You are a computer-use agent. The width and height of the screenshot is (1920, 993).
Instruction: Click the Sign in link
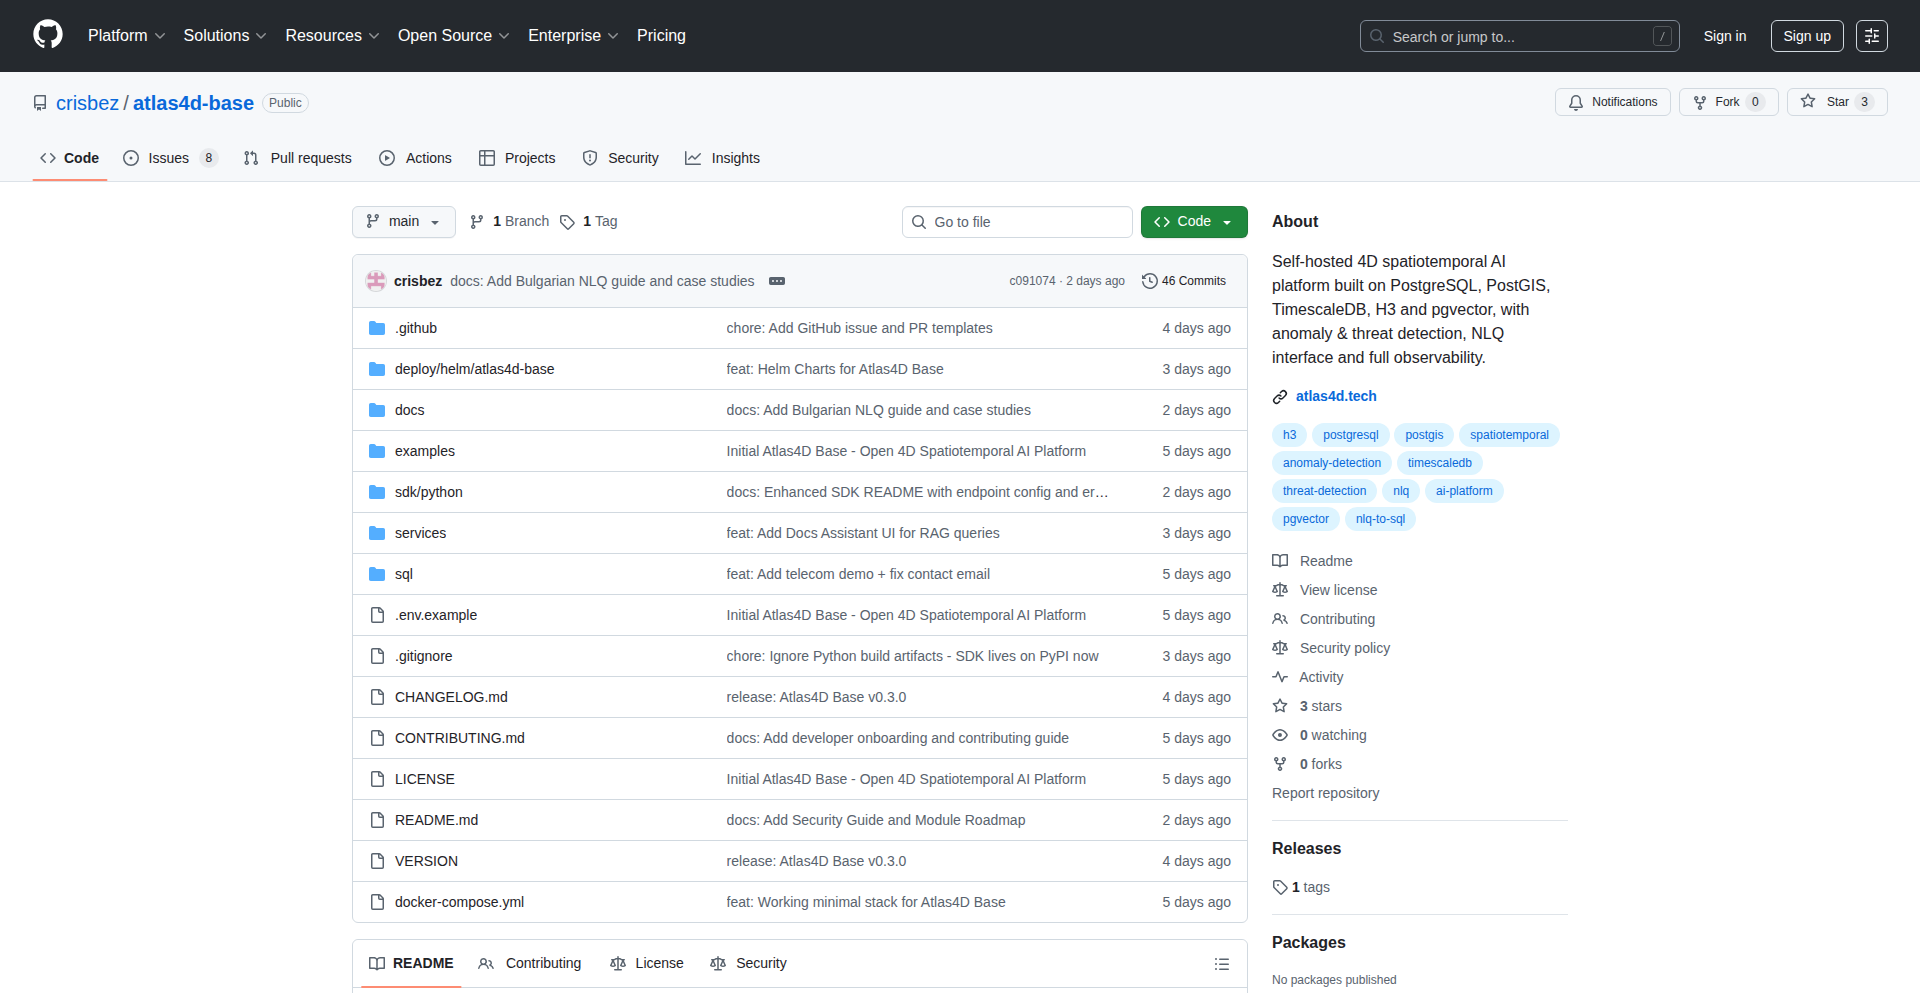click(1725, 36)
